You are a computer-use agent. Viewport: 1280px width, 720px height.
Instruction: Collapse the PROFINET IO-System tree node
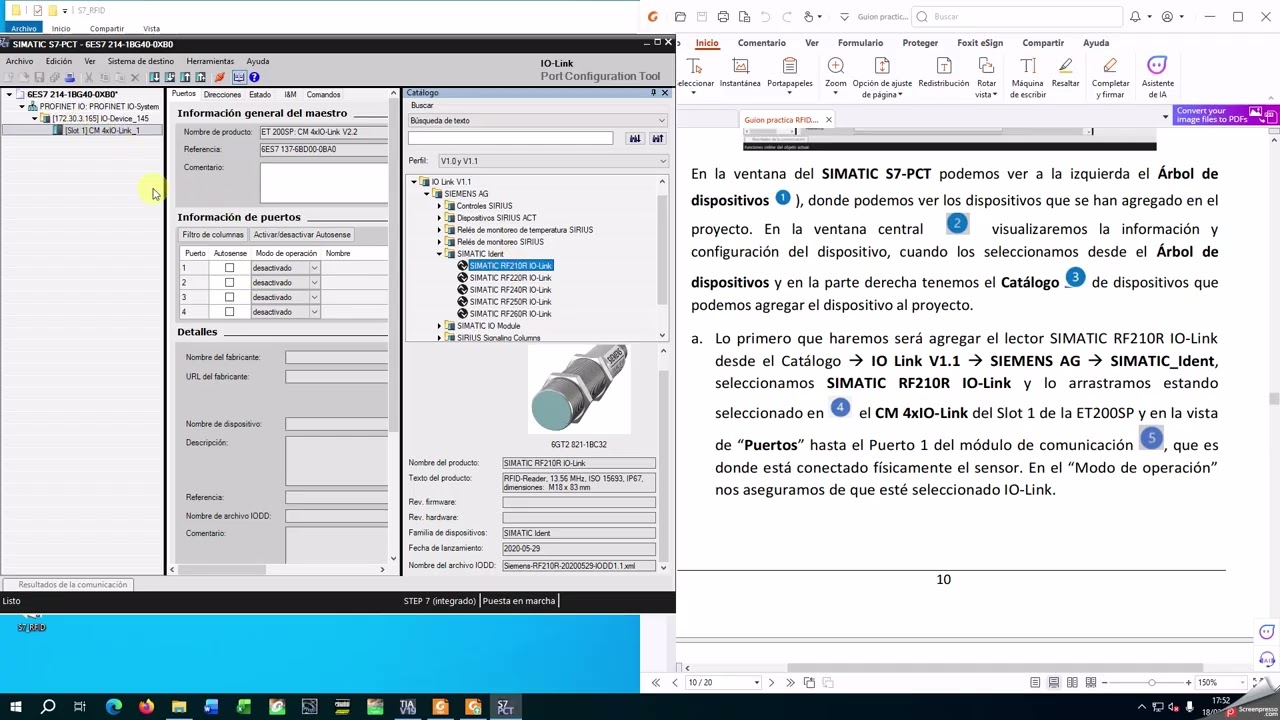coord(22,106)
